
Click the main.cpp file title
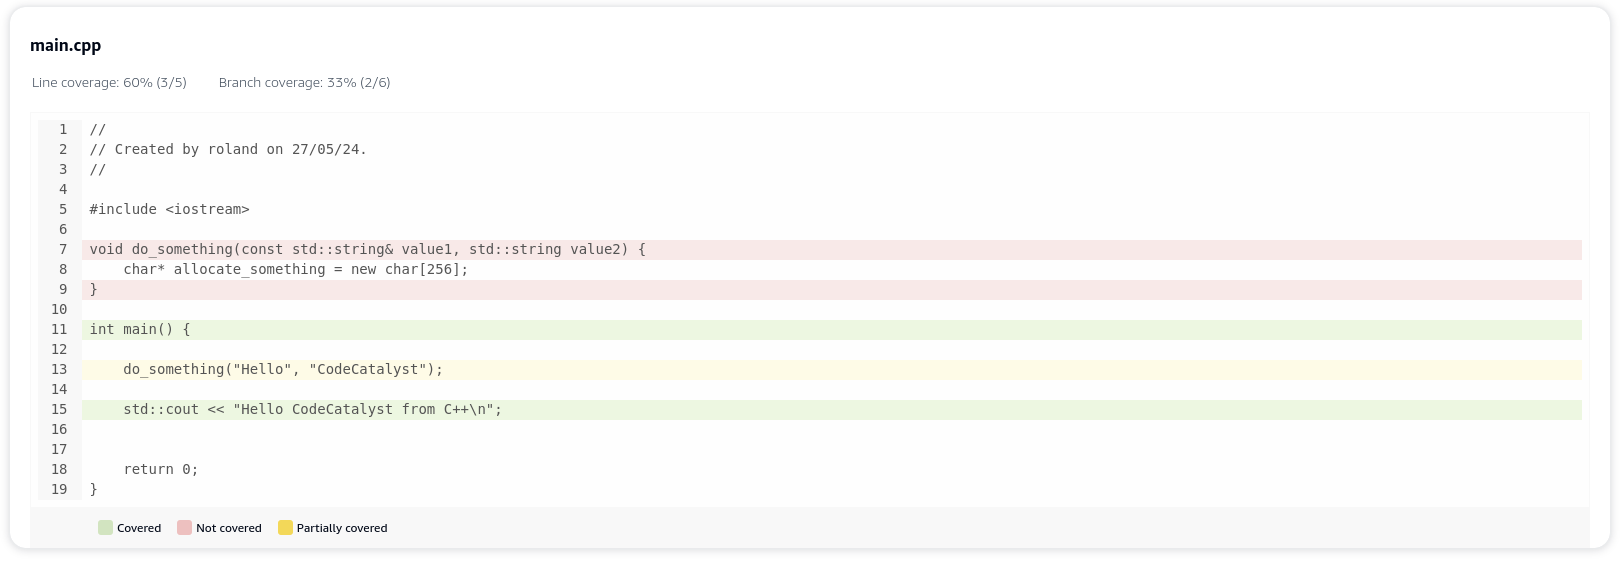(65, 45)
